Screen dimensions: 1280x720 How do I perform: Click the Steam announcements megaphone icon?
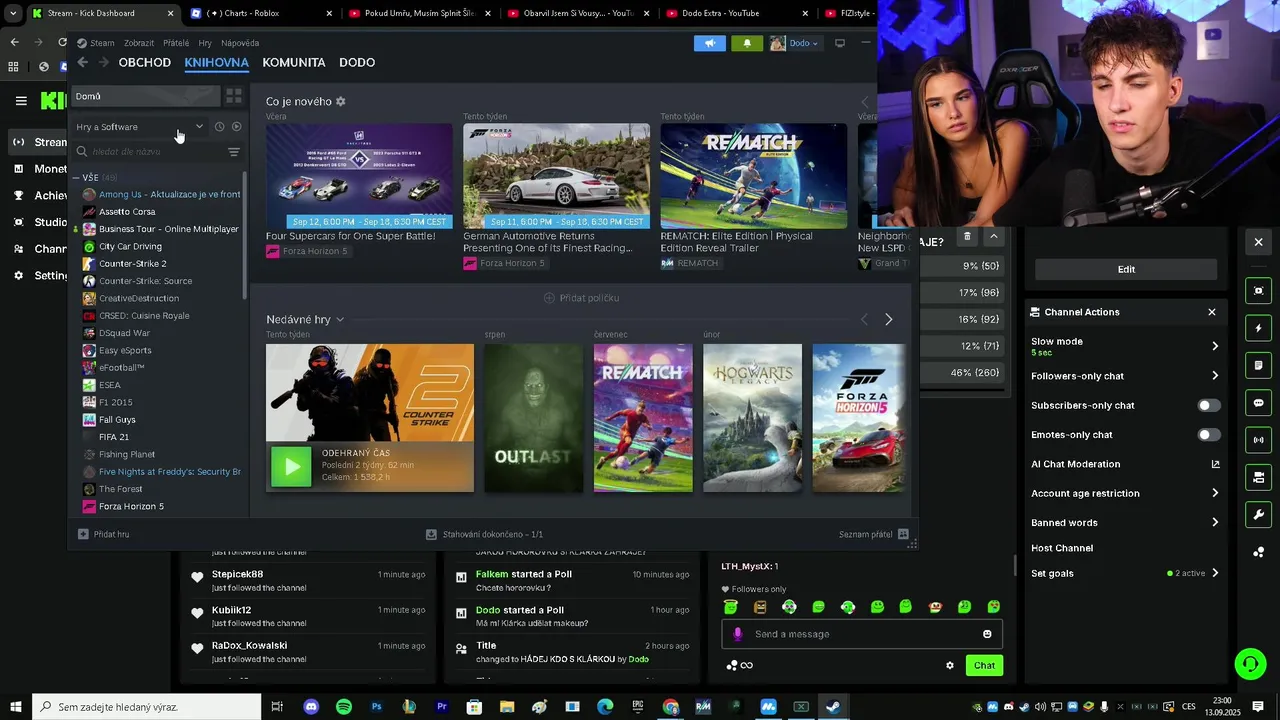(x=710, y=43)
